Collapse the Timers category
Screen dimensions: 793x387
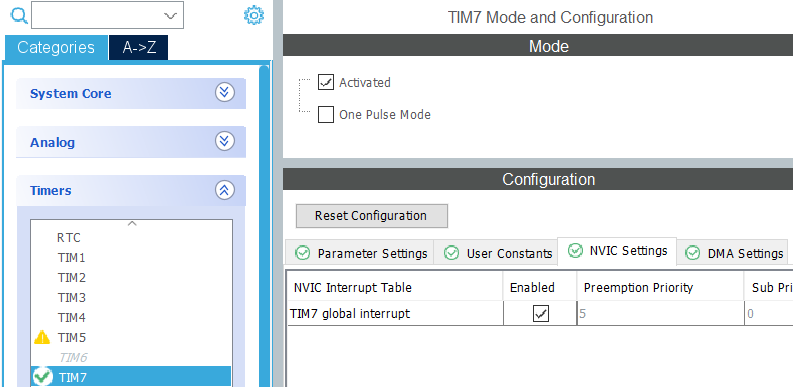tap(131, 191)
